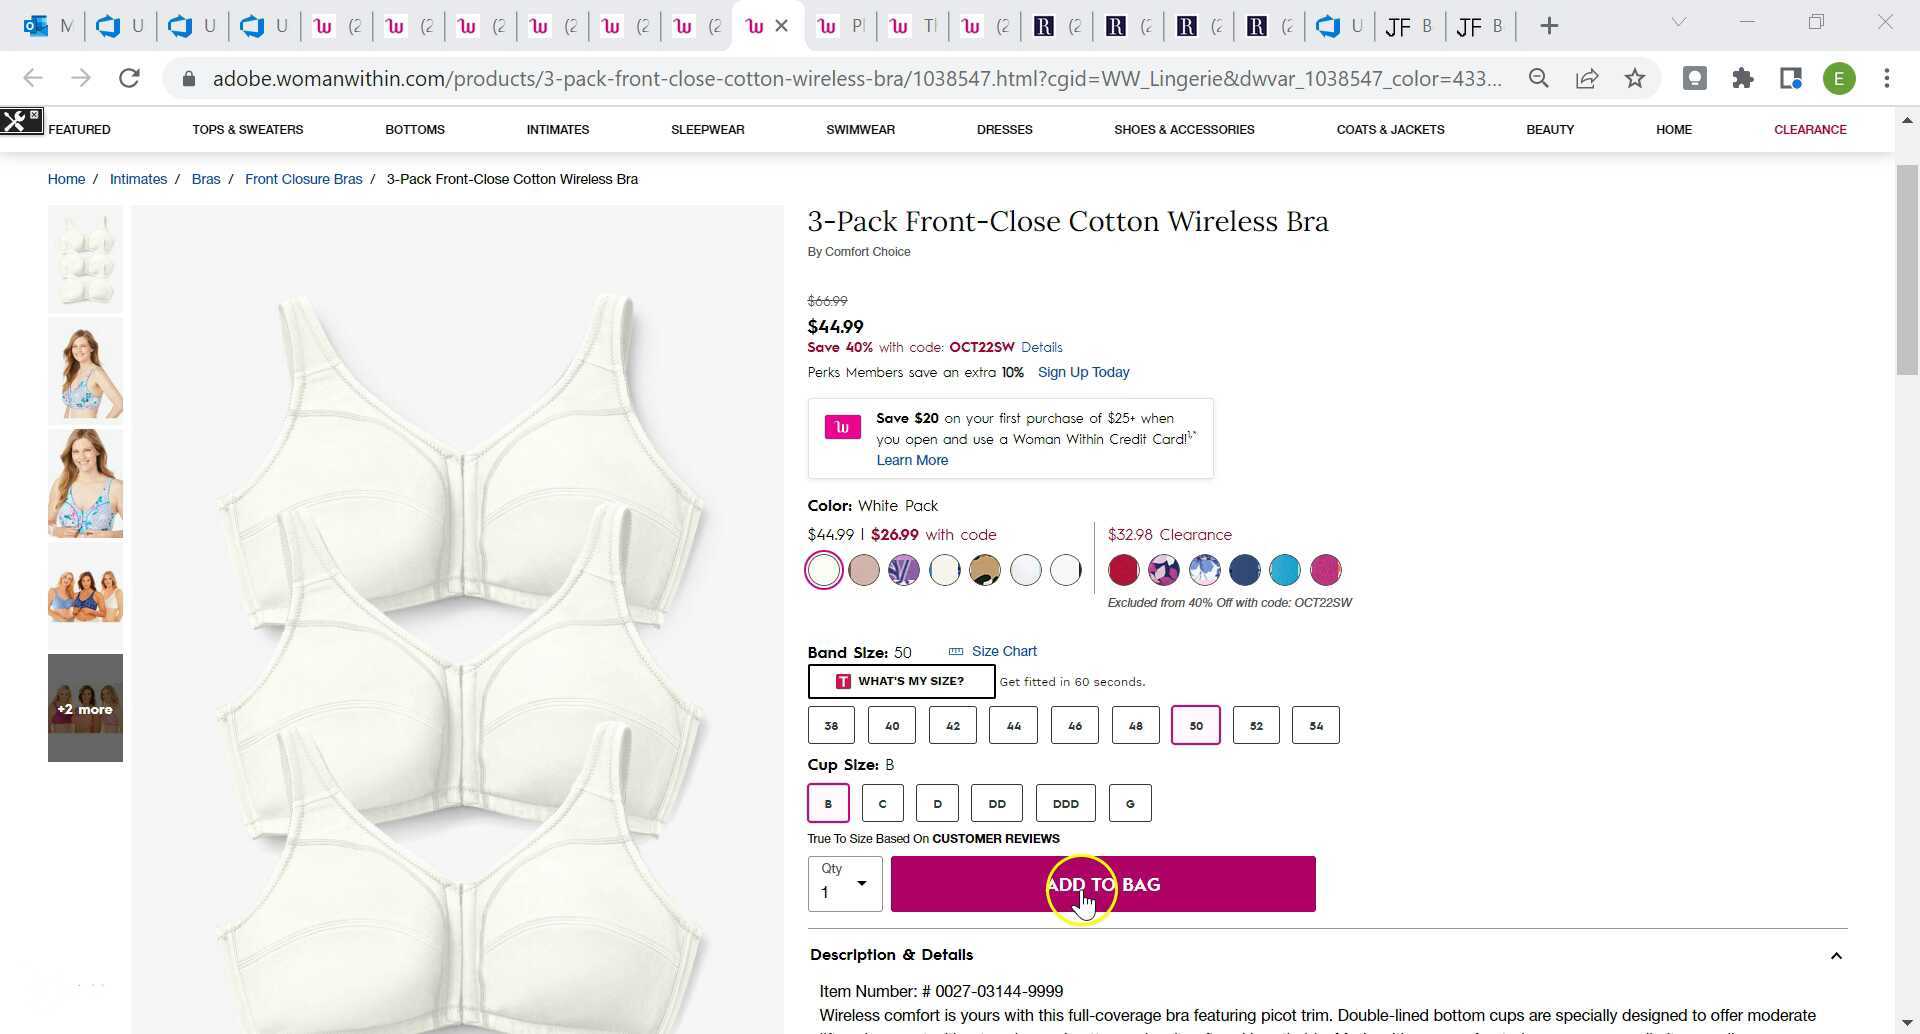Click the zoom magnifier icon in address bar
1920x1034 pixels.
pos(1539,78)
